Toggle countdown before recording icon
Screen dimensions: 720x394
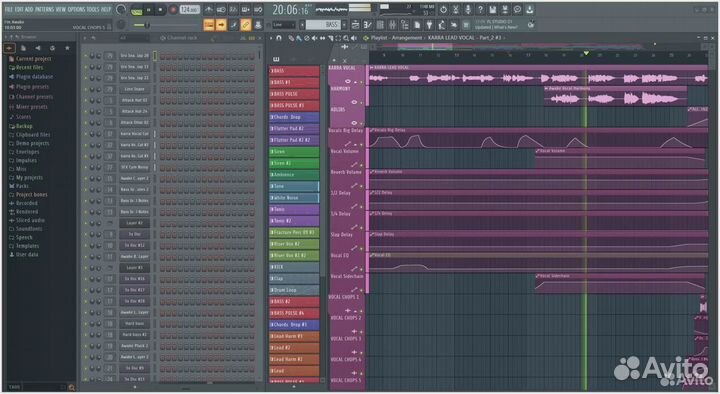[x=233, y=10]
